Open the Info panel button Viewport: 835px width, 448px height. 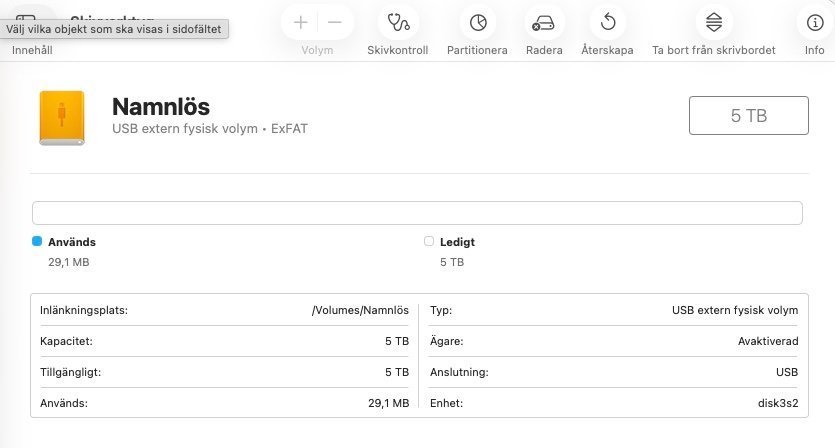coord(814,22)
